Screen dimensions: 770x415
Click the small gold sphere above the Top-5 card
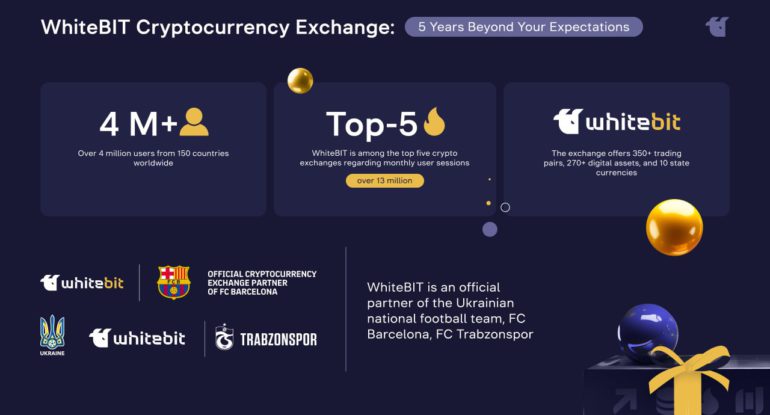click(x=300, y=81)
